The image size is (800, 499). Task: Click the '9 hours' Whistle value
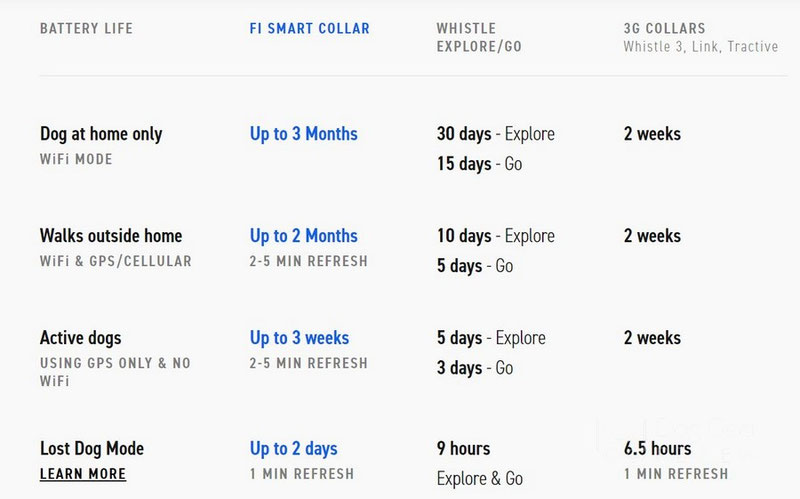(x=463, y=448)
